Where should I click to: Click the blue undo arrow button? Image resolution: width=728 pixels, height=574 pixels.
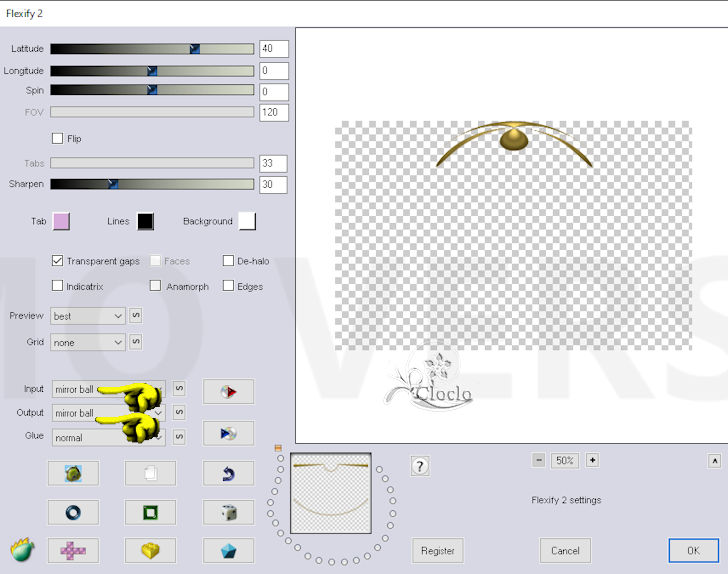pos(228,473)
